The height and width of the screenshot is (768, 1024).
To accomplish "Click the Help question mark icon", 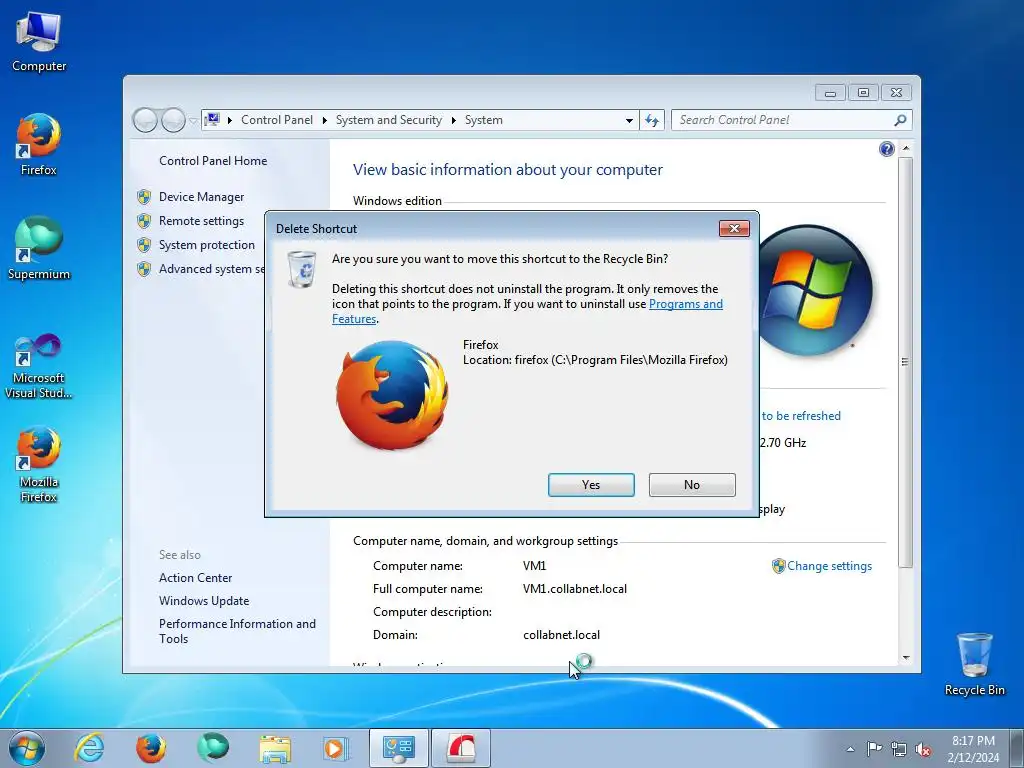I will pos(886,150).
